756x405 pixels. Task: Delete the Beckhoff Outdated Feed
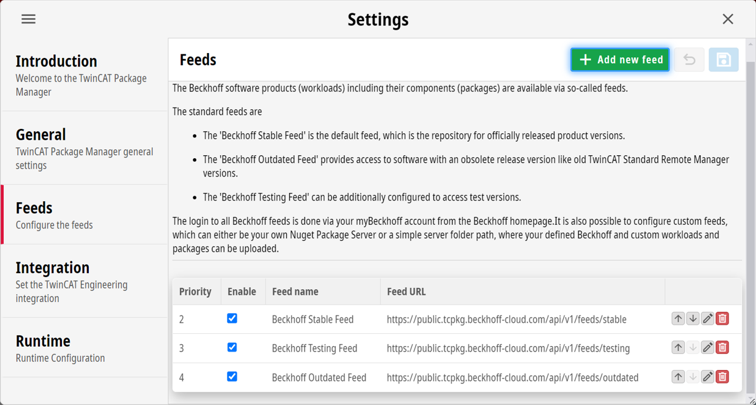pyautogui.click(x=722, y=377)
